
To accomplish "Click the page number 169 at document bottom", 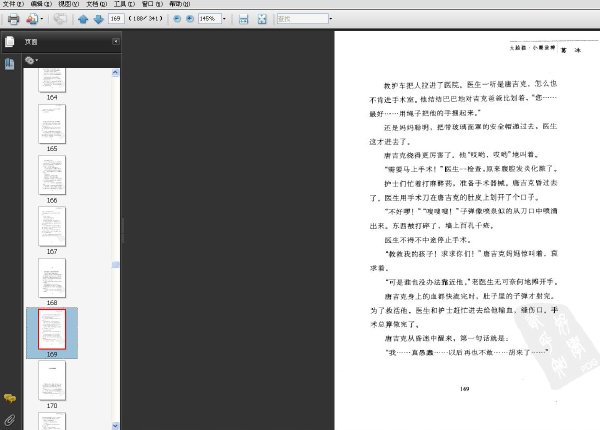I will (x=465, y=389).
